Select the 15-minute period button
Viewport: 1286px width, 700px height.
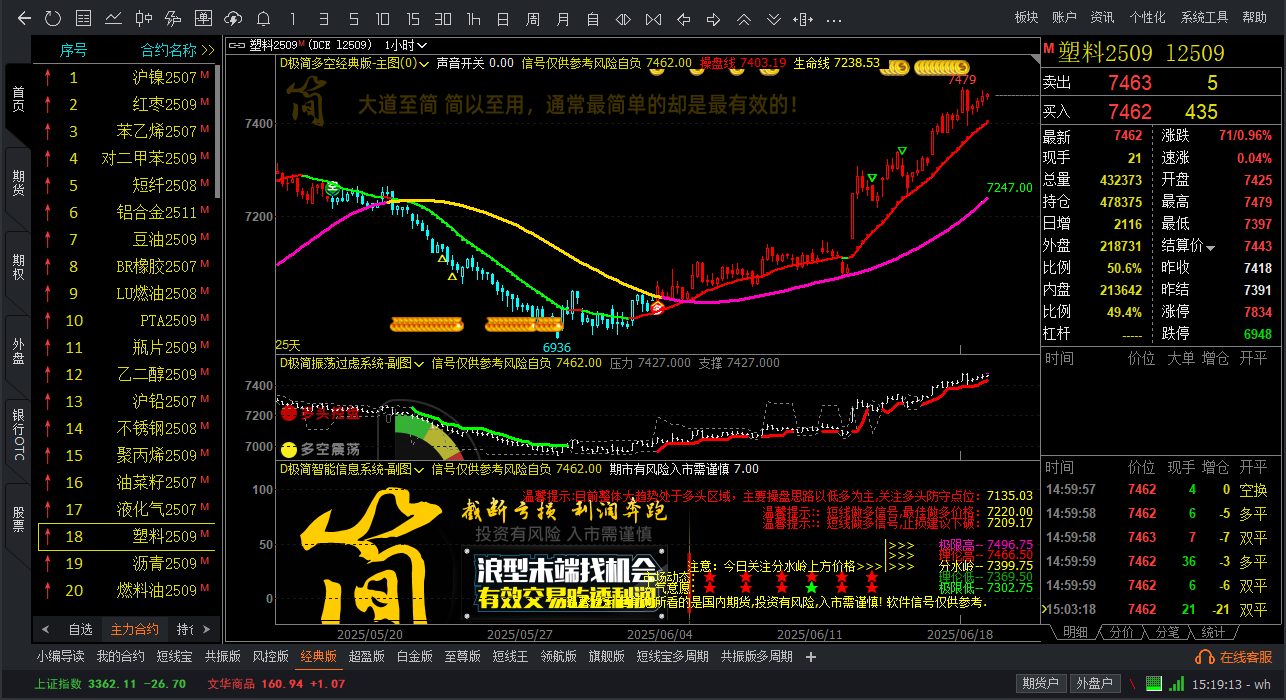pyautogui.click(x=413, y=18)
